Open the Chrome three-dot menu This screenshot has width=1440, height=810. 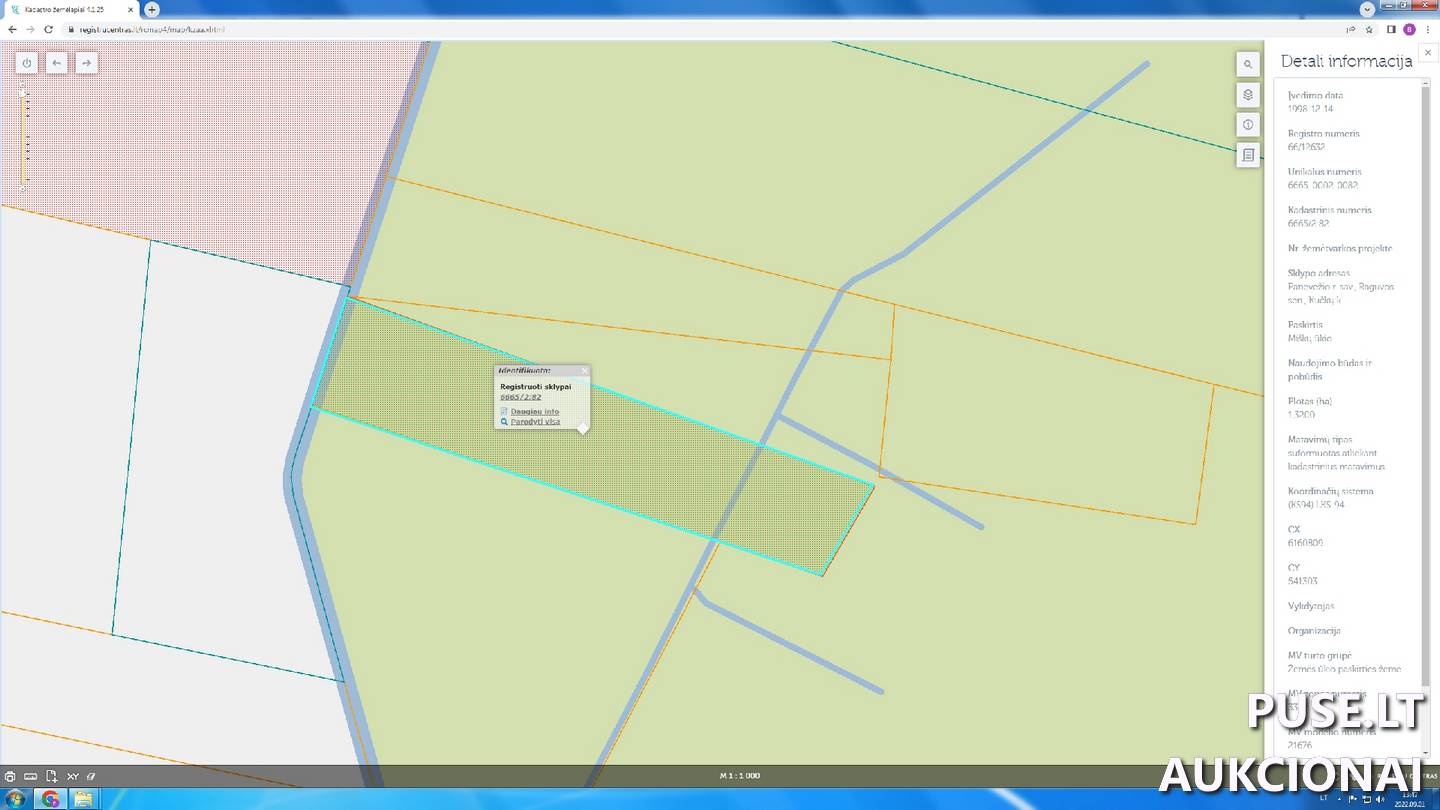pos(1427,29)
